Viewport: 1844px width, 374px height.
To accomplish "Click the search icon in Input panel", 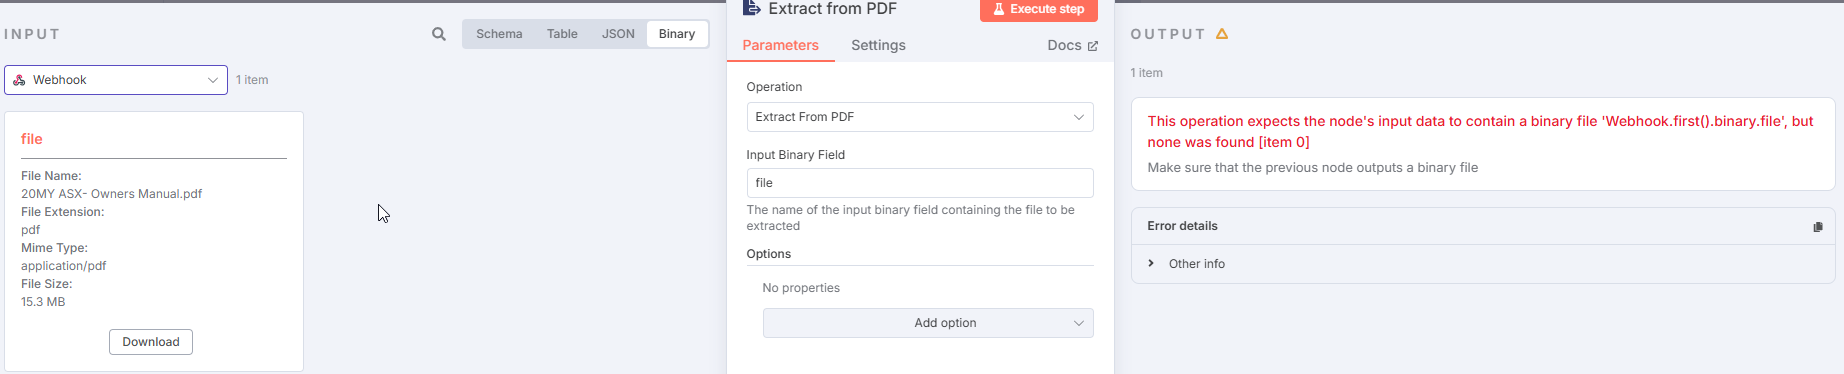I will pos(438,34).
